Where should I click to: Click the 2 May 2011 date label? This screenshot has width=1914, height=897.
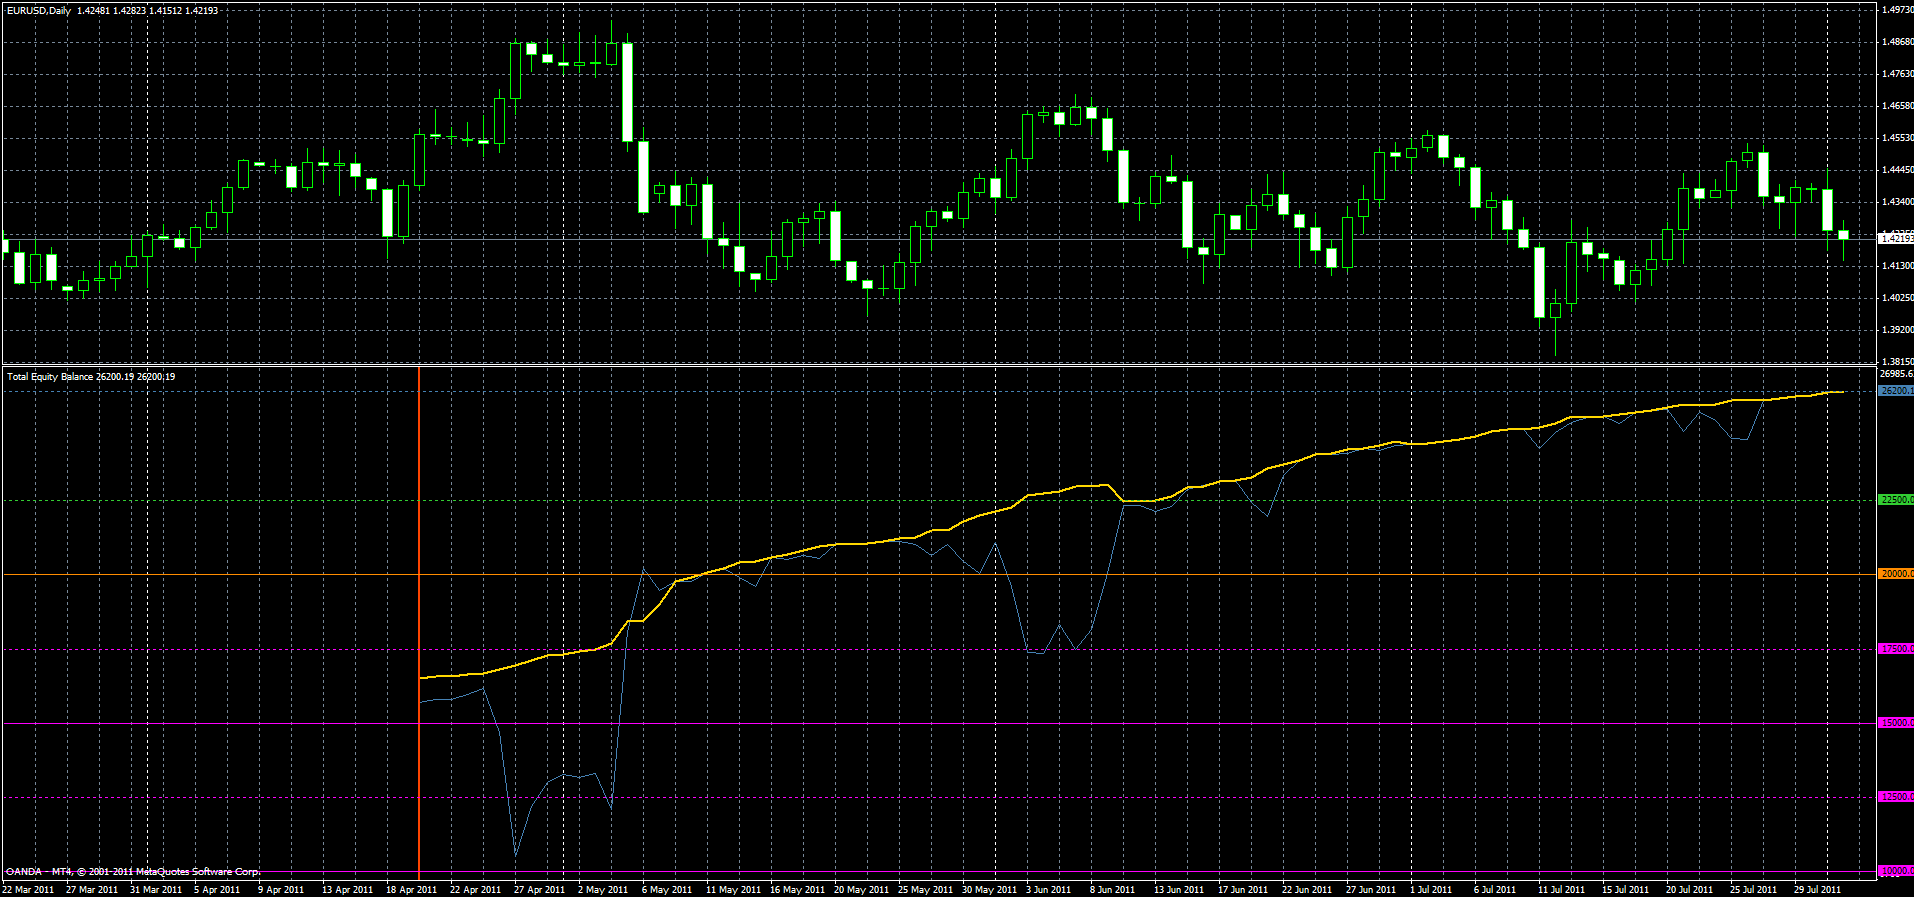(x=602, y=890)
